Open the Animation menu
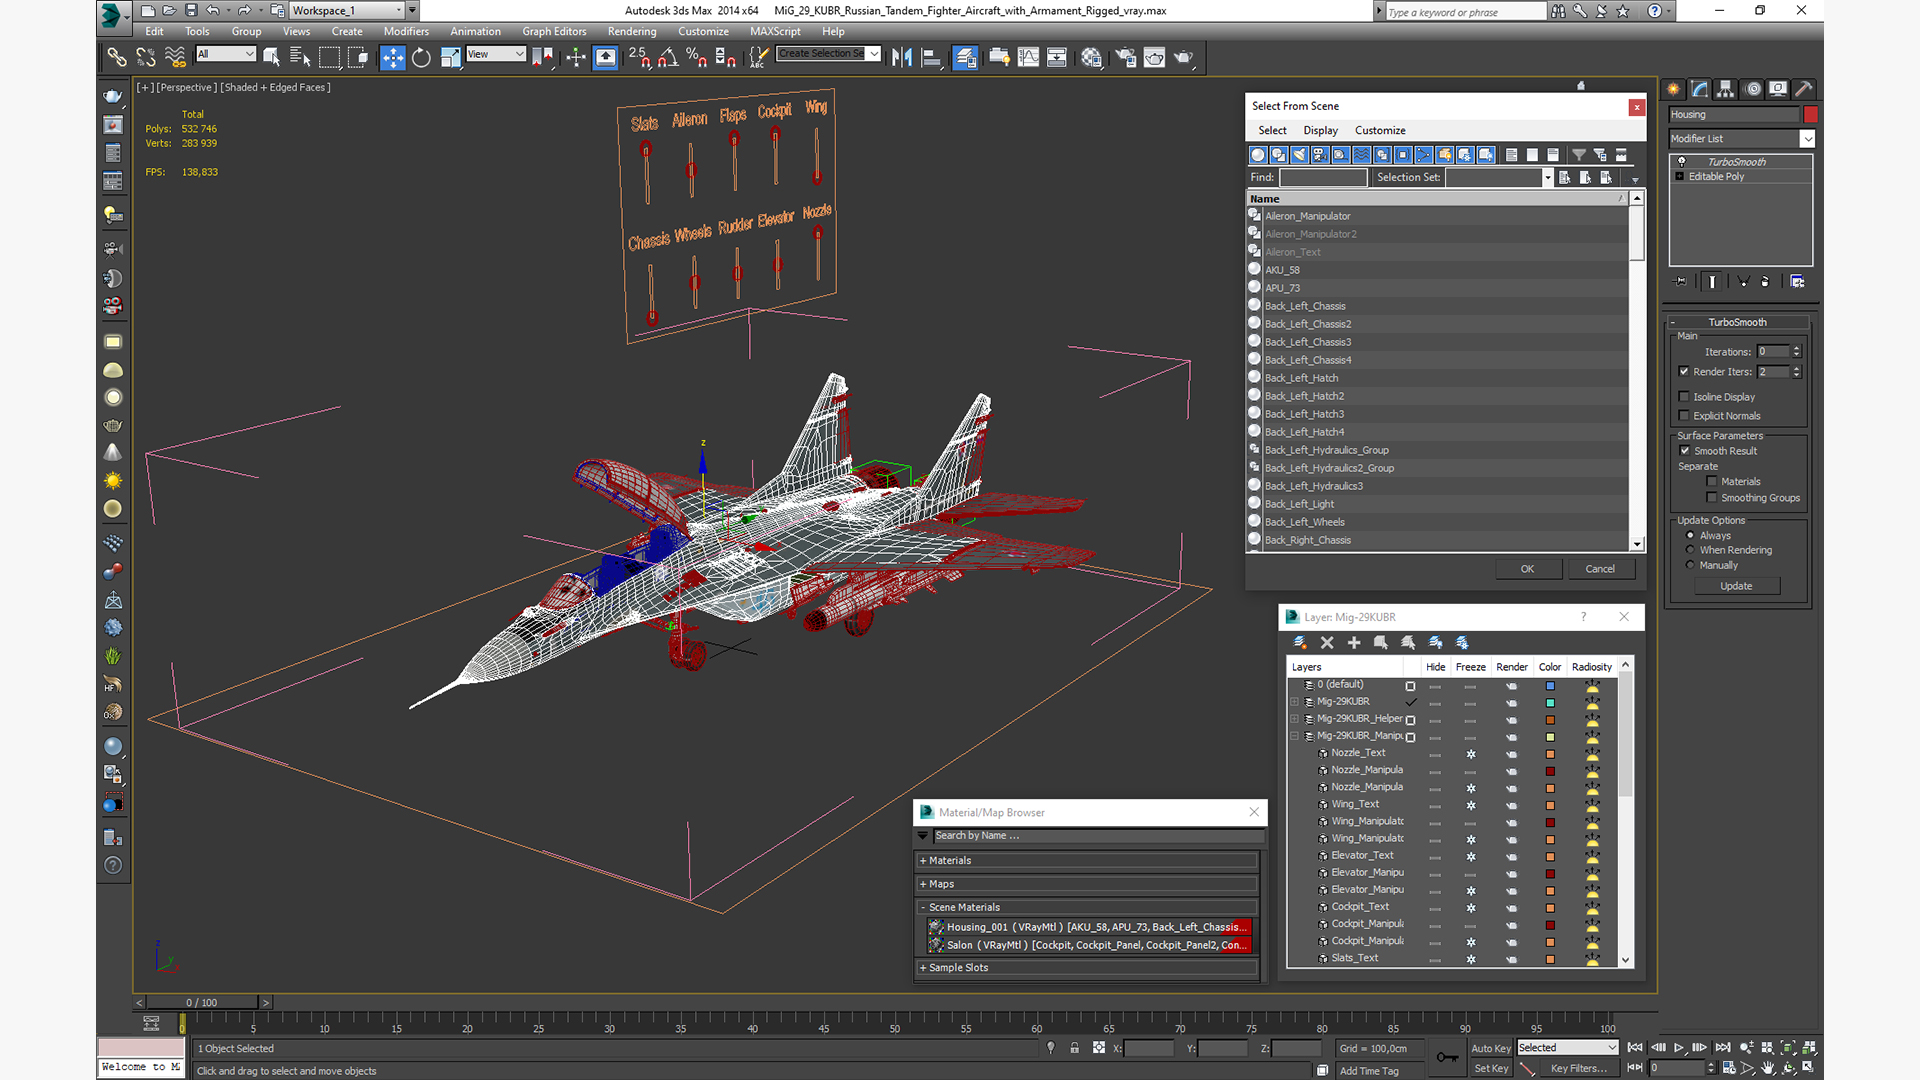 point(475,31)
